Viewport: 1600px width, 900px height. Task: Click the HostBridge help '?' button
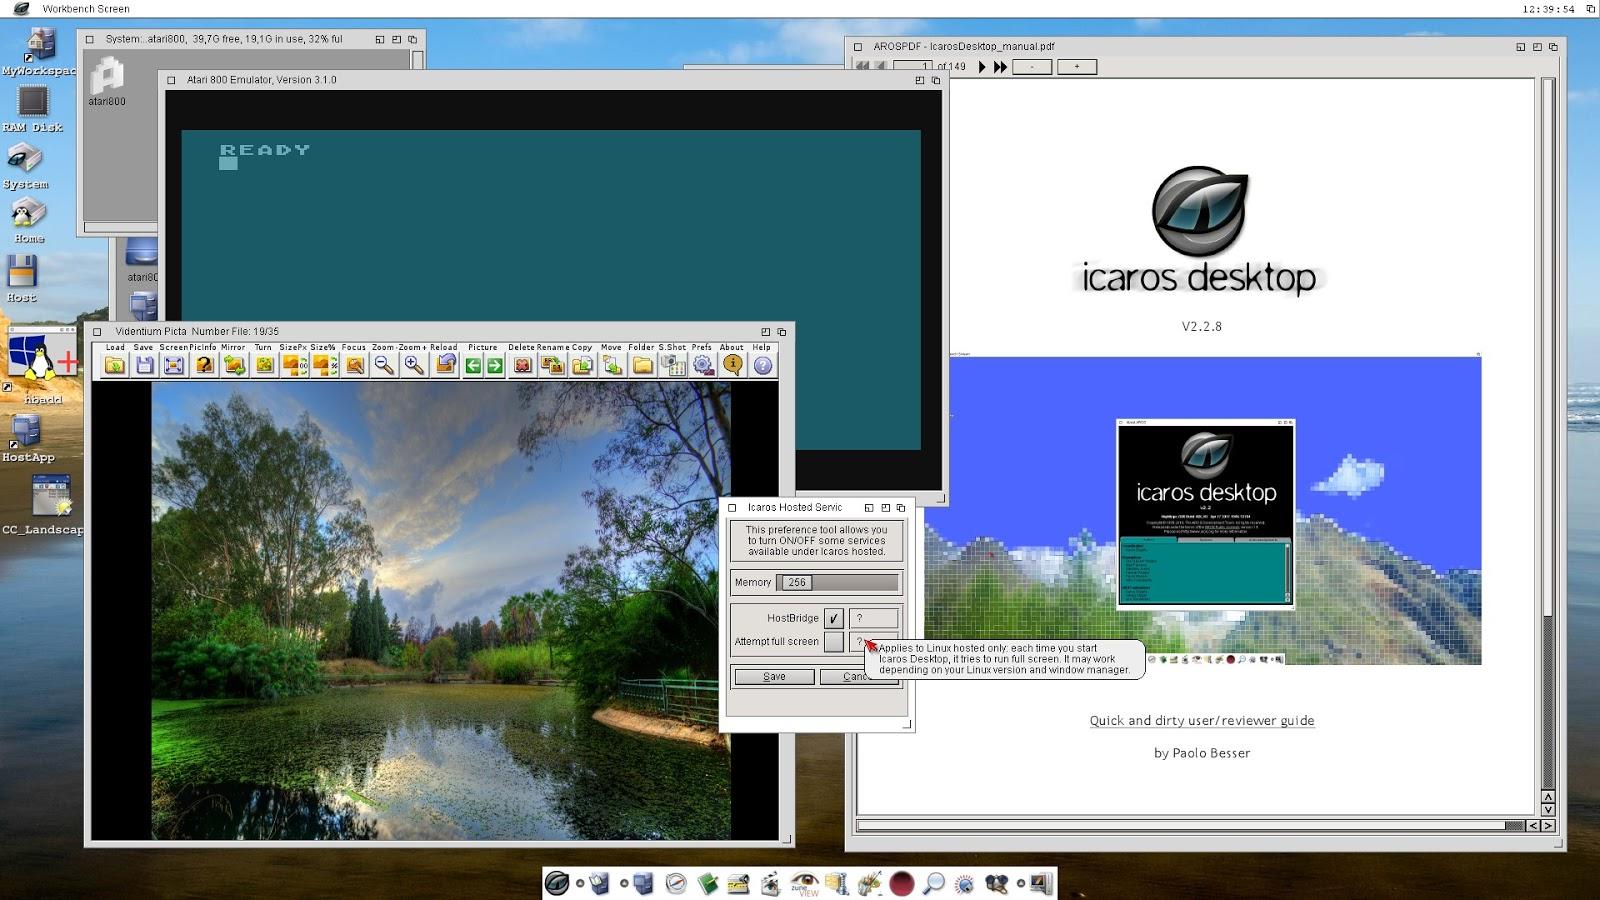pyautogui.click(x=873, y=618)
